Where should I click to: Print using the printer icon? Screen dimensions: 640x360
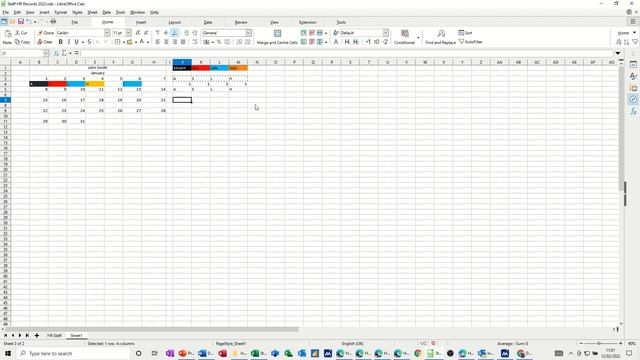click(53, 22)
